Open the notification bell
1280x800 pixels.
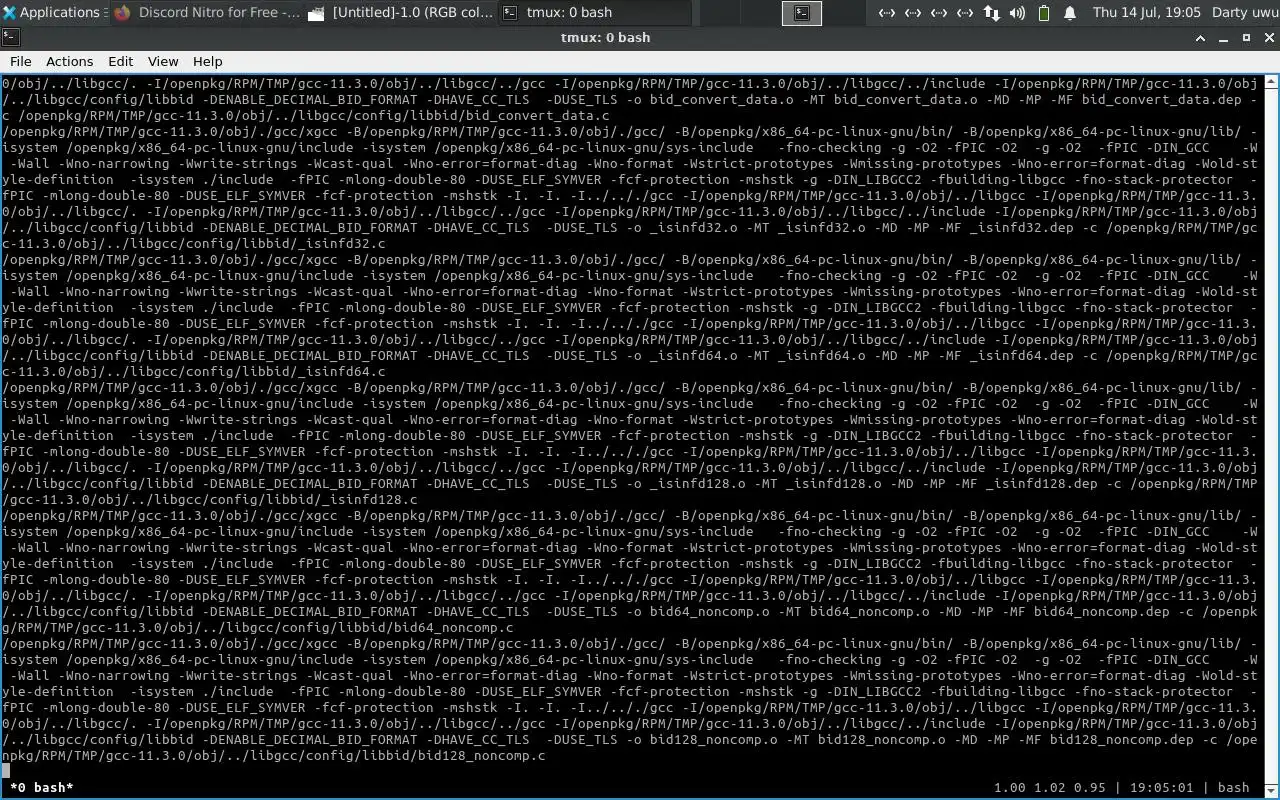[1069, 12]
